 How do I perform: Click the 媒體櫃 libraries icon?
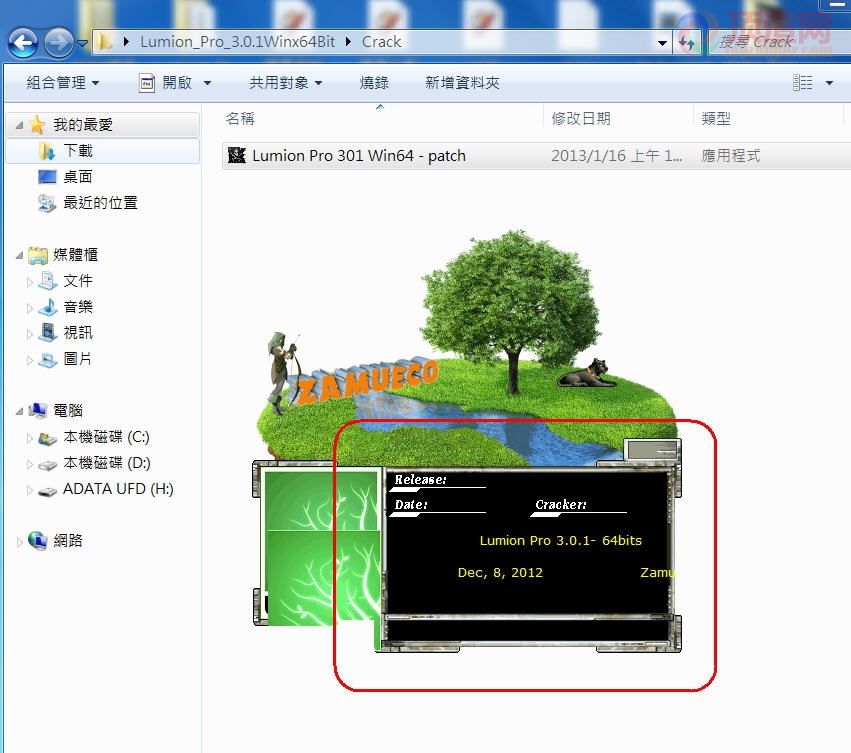tap(38, 255)
